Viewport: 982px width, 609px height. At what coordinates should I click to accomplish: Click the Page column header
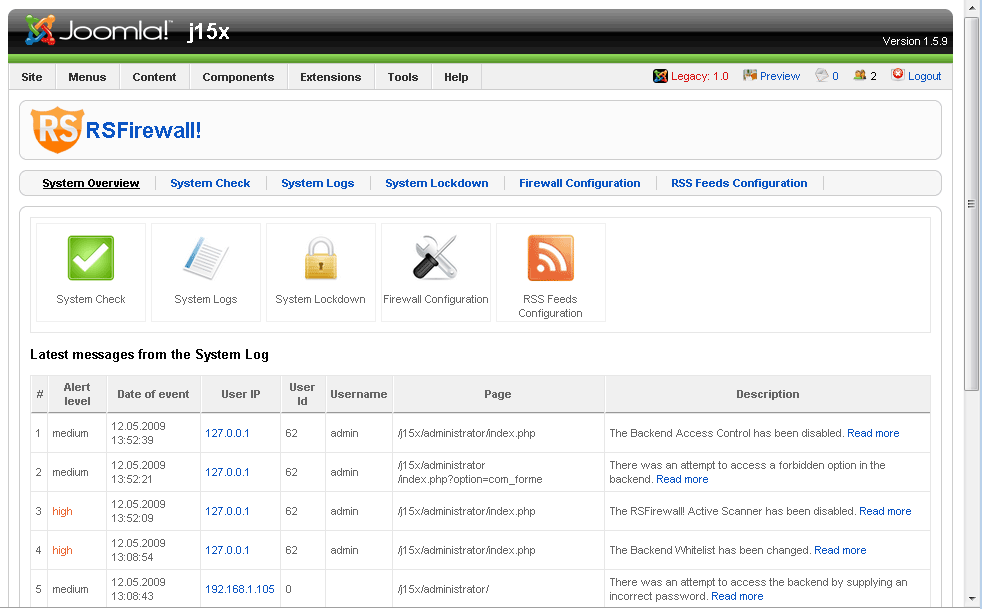click(x=498, y=394)
